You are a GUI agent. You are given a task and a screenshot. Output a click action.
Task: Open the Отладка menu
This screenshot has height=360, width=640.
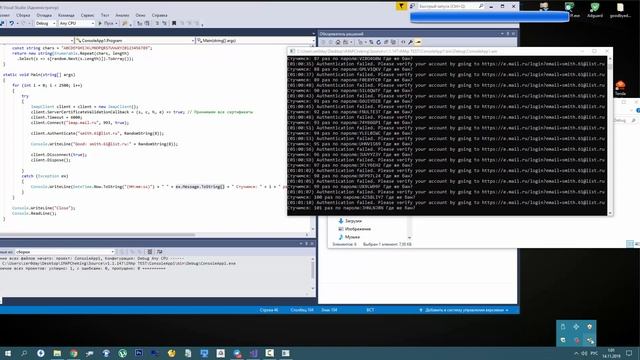44,15
